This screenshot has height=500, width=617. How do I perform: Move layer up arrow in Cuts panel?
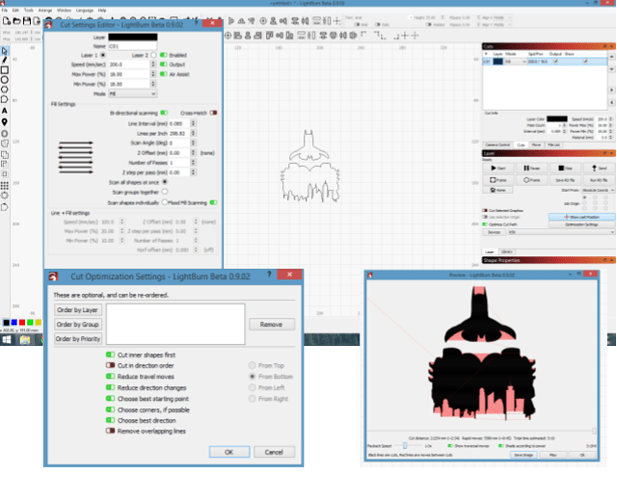(611, 57)
